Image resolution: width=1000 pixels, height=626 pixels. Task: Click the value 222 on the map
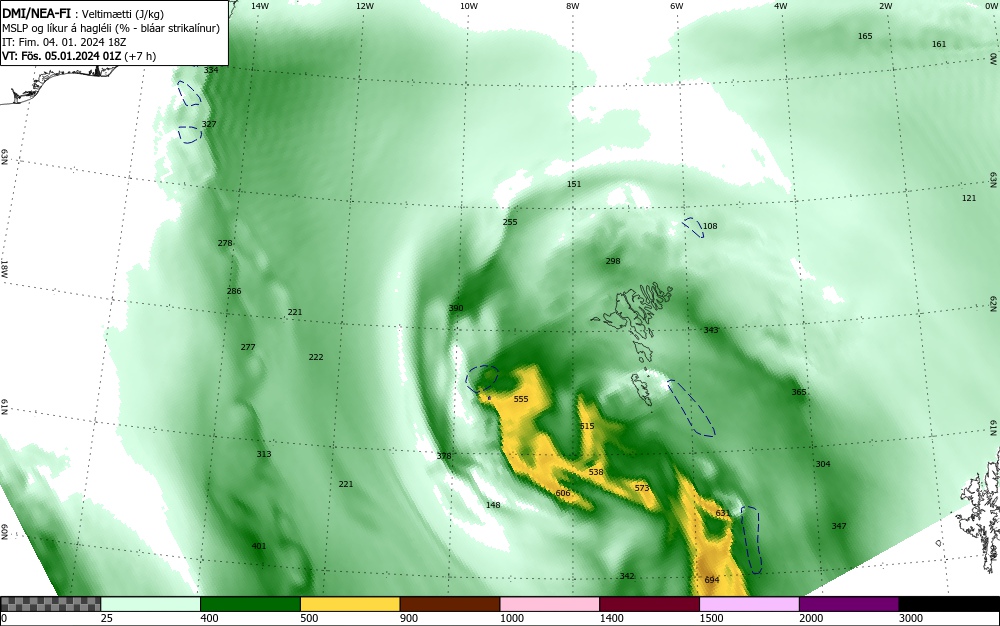click(x=316, y=357)
